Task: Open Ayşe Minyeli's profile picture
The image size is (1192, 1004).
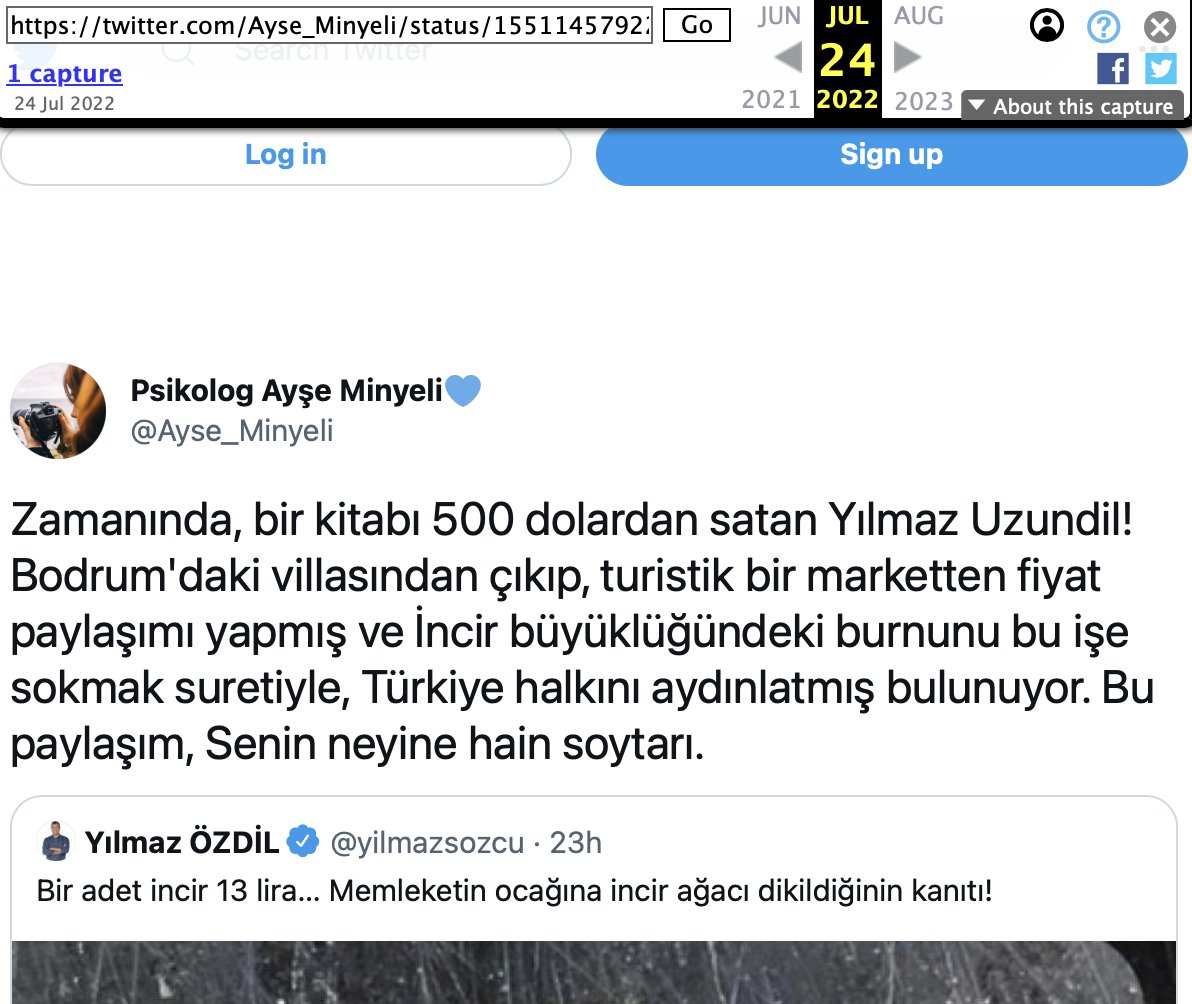Action: [58, 410]
